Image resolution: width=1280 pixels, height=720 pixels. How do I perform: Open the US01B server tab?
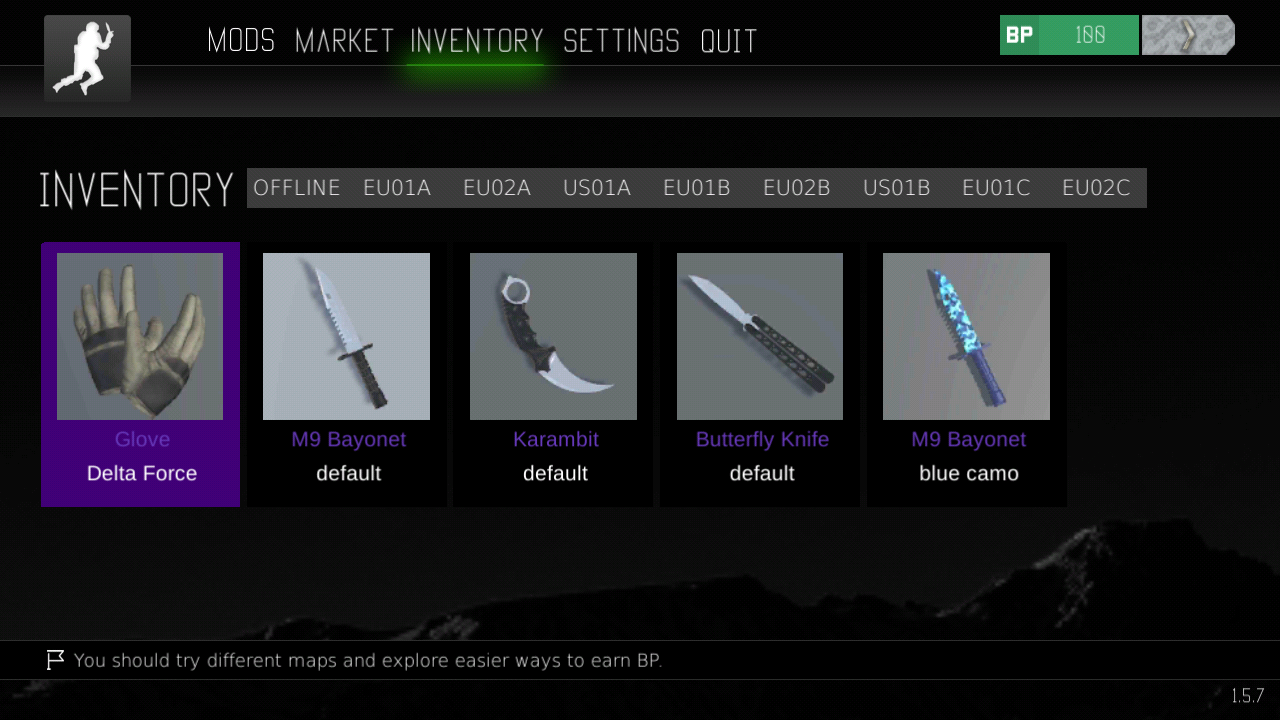coord(897,188)
